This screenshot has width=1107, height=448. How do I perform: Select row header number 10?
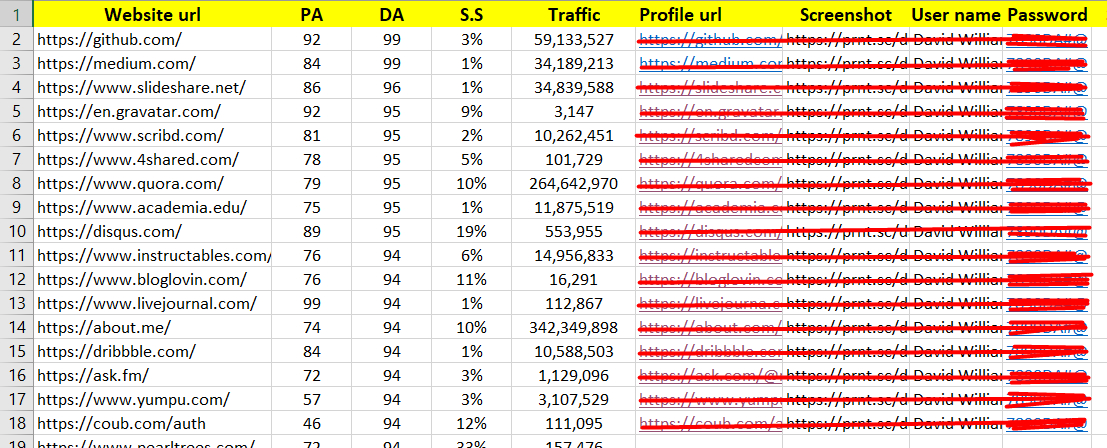[x=16, y=231]
